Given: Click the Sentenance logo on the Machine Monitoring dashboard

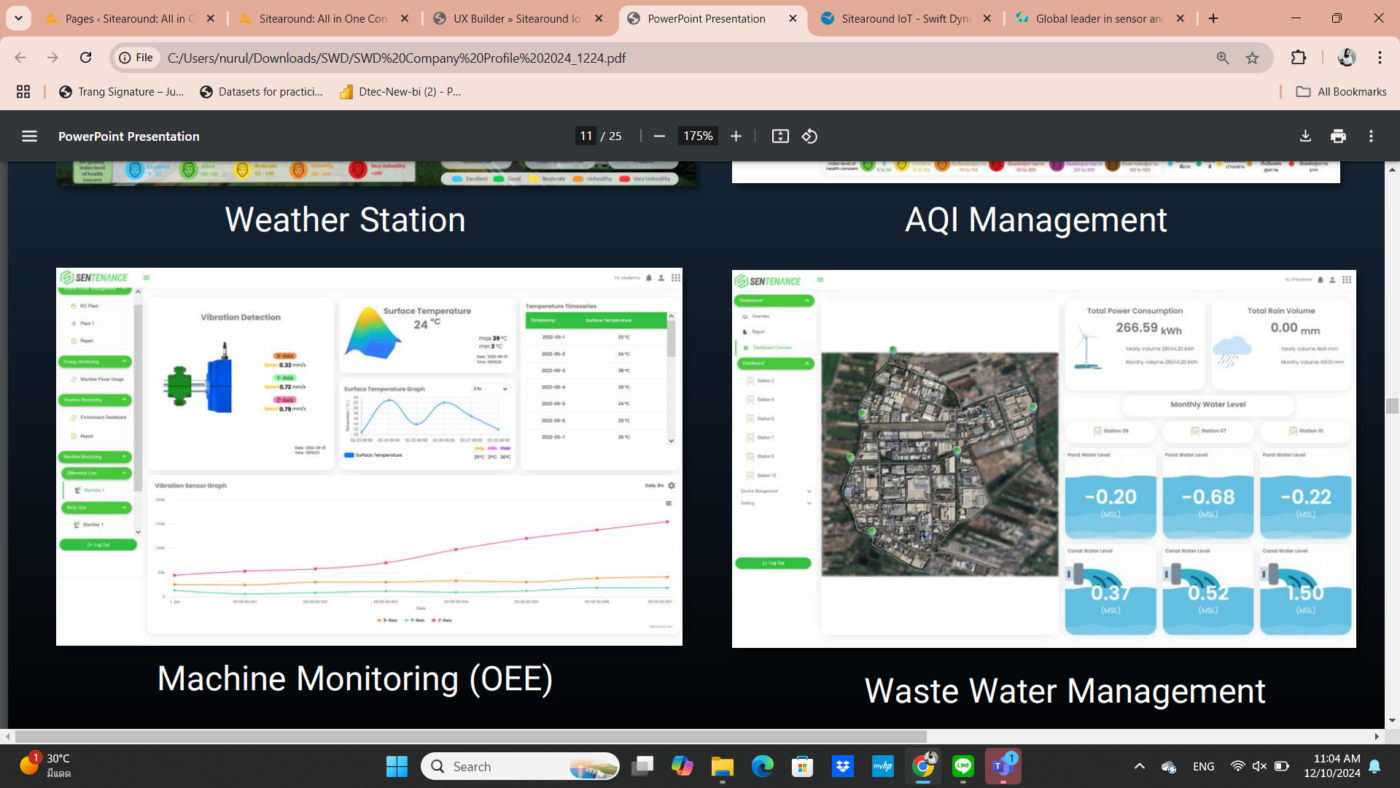Looking at the screenshot, I should [x=95, y=277].
